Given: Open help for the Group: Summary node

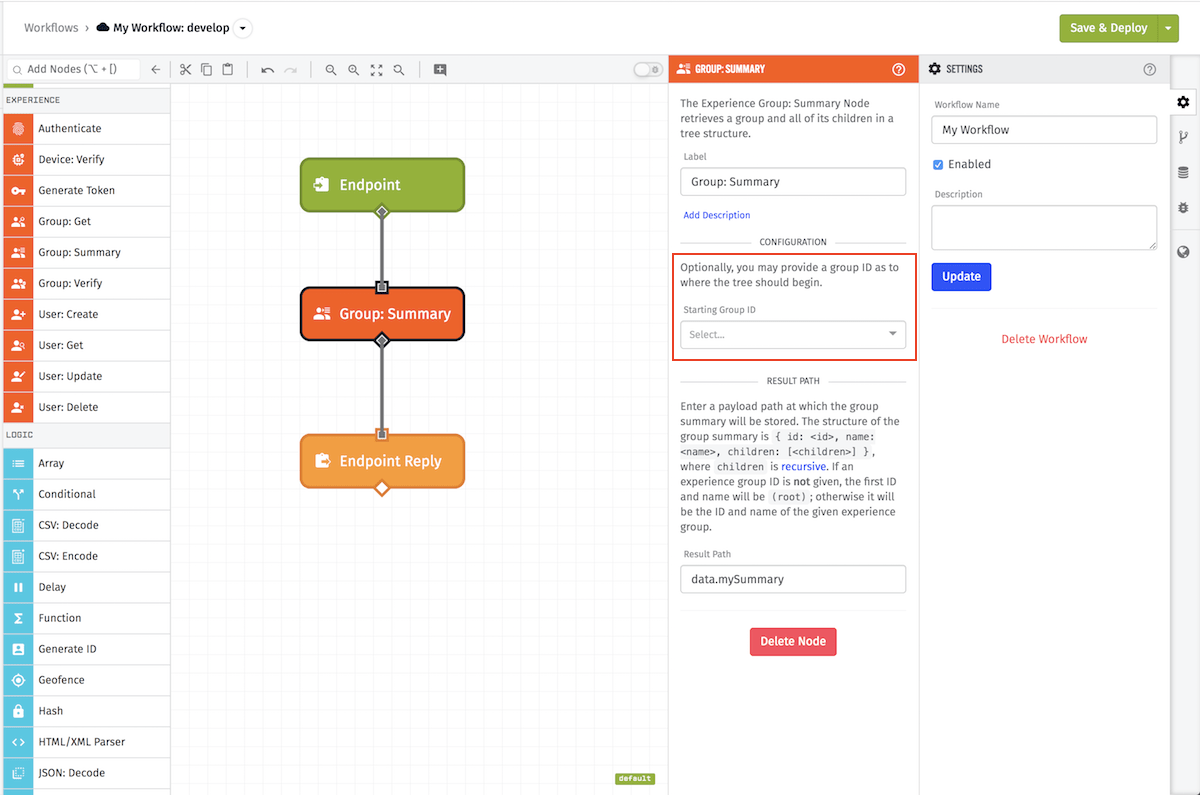Looking at the screenshot, I should click(x=898, y=69).
